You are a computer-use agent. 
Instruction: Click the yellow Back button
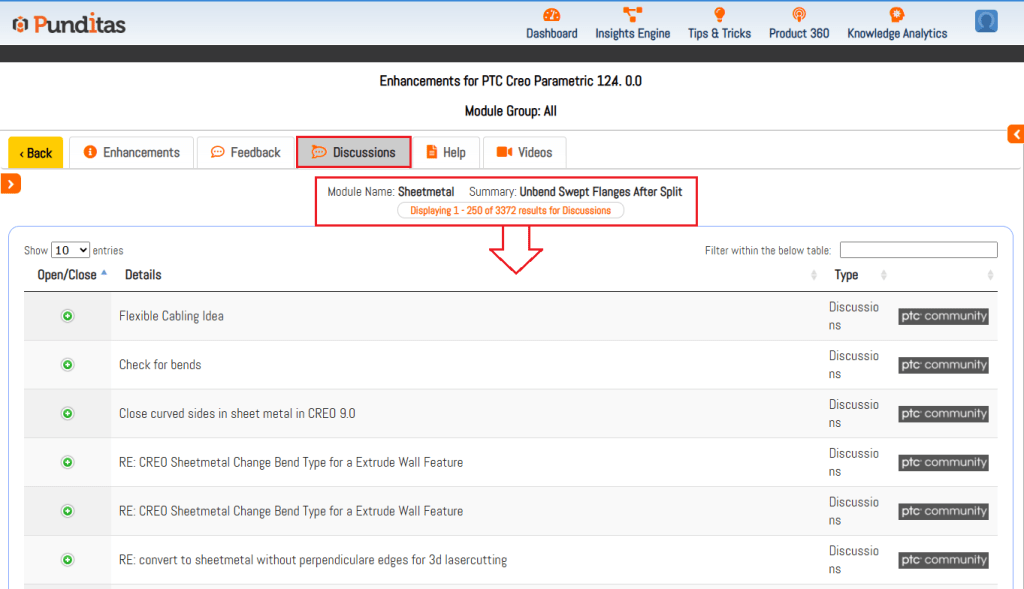[x=36, y=153]
